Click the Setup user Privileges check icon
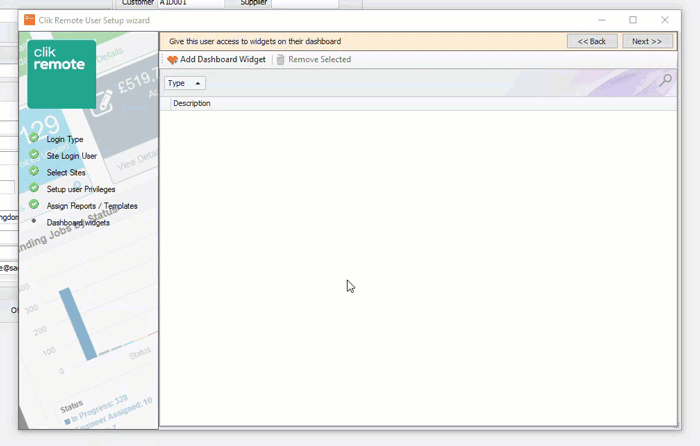Image resolution: width=700 pixels, height=446 pixels. 34,188
